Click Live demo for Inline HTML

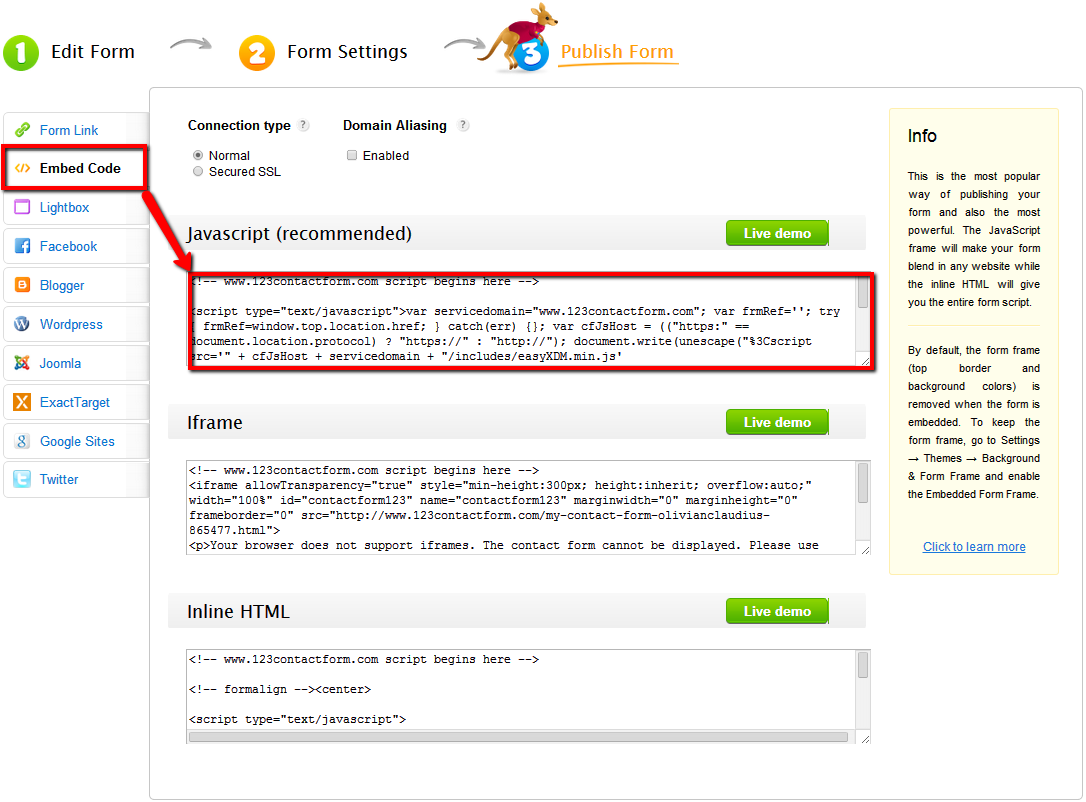pos(777,611)
